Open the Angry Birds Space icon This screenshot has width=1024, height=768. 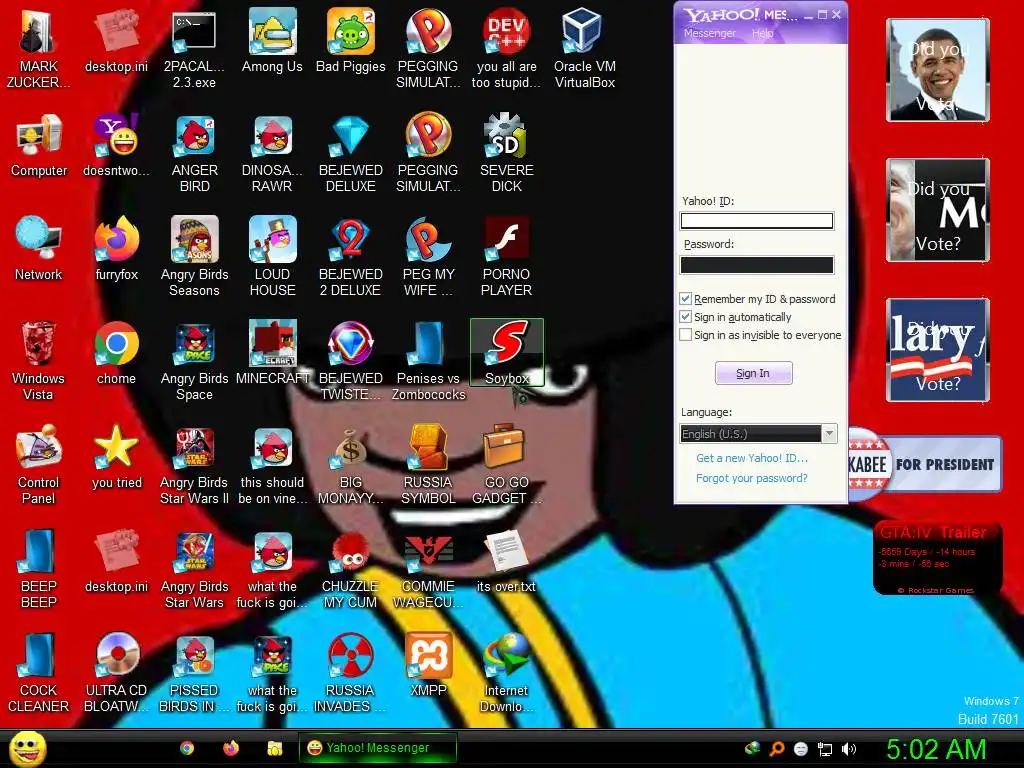click(x=195, y=360)
